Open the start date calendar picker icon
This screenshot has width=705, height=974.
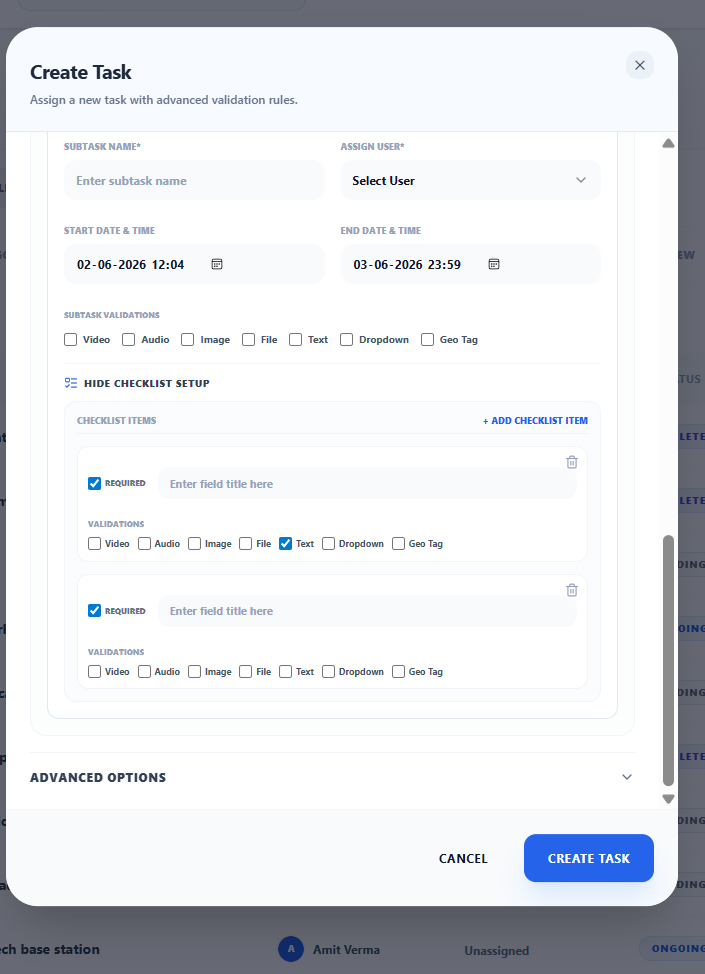pyautogui.click(x=217, y=264)
